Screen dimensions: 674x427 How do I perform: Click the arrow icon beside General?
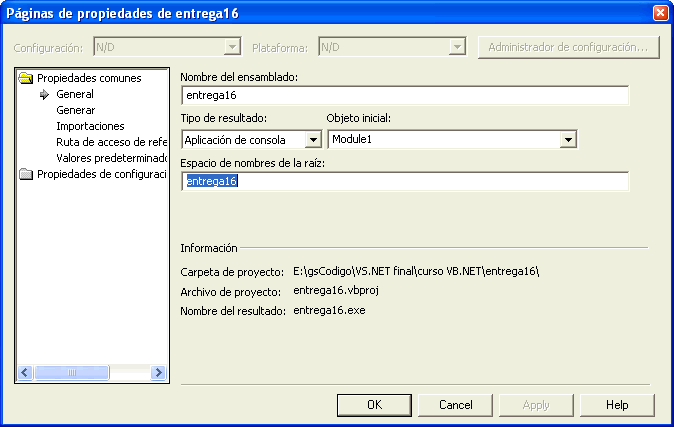coord(44,94)
